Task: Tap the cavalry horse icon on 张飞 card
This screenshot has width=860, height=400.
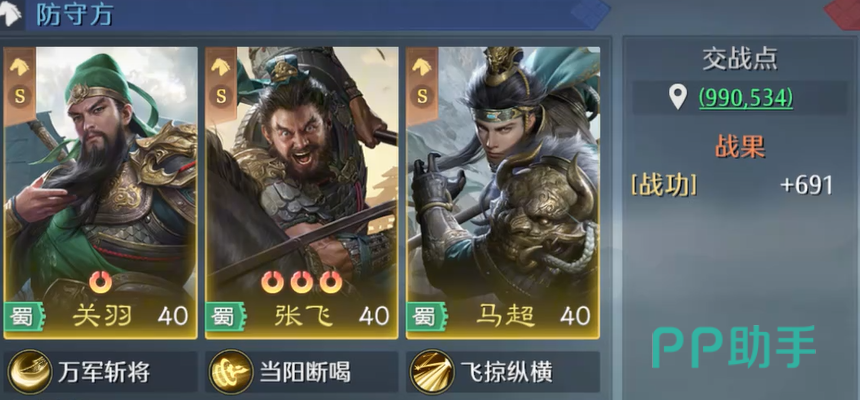Action: coord(221,66)
